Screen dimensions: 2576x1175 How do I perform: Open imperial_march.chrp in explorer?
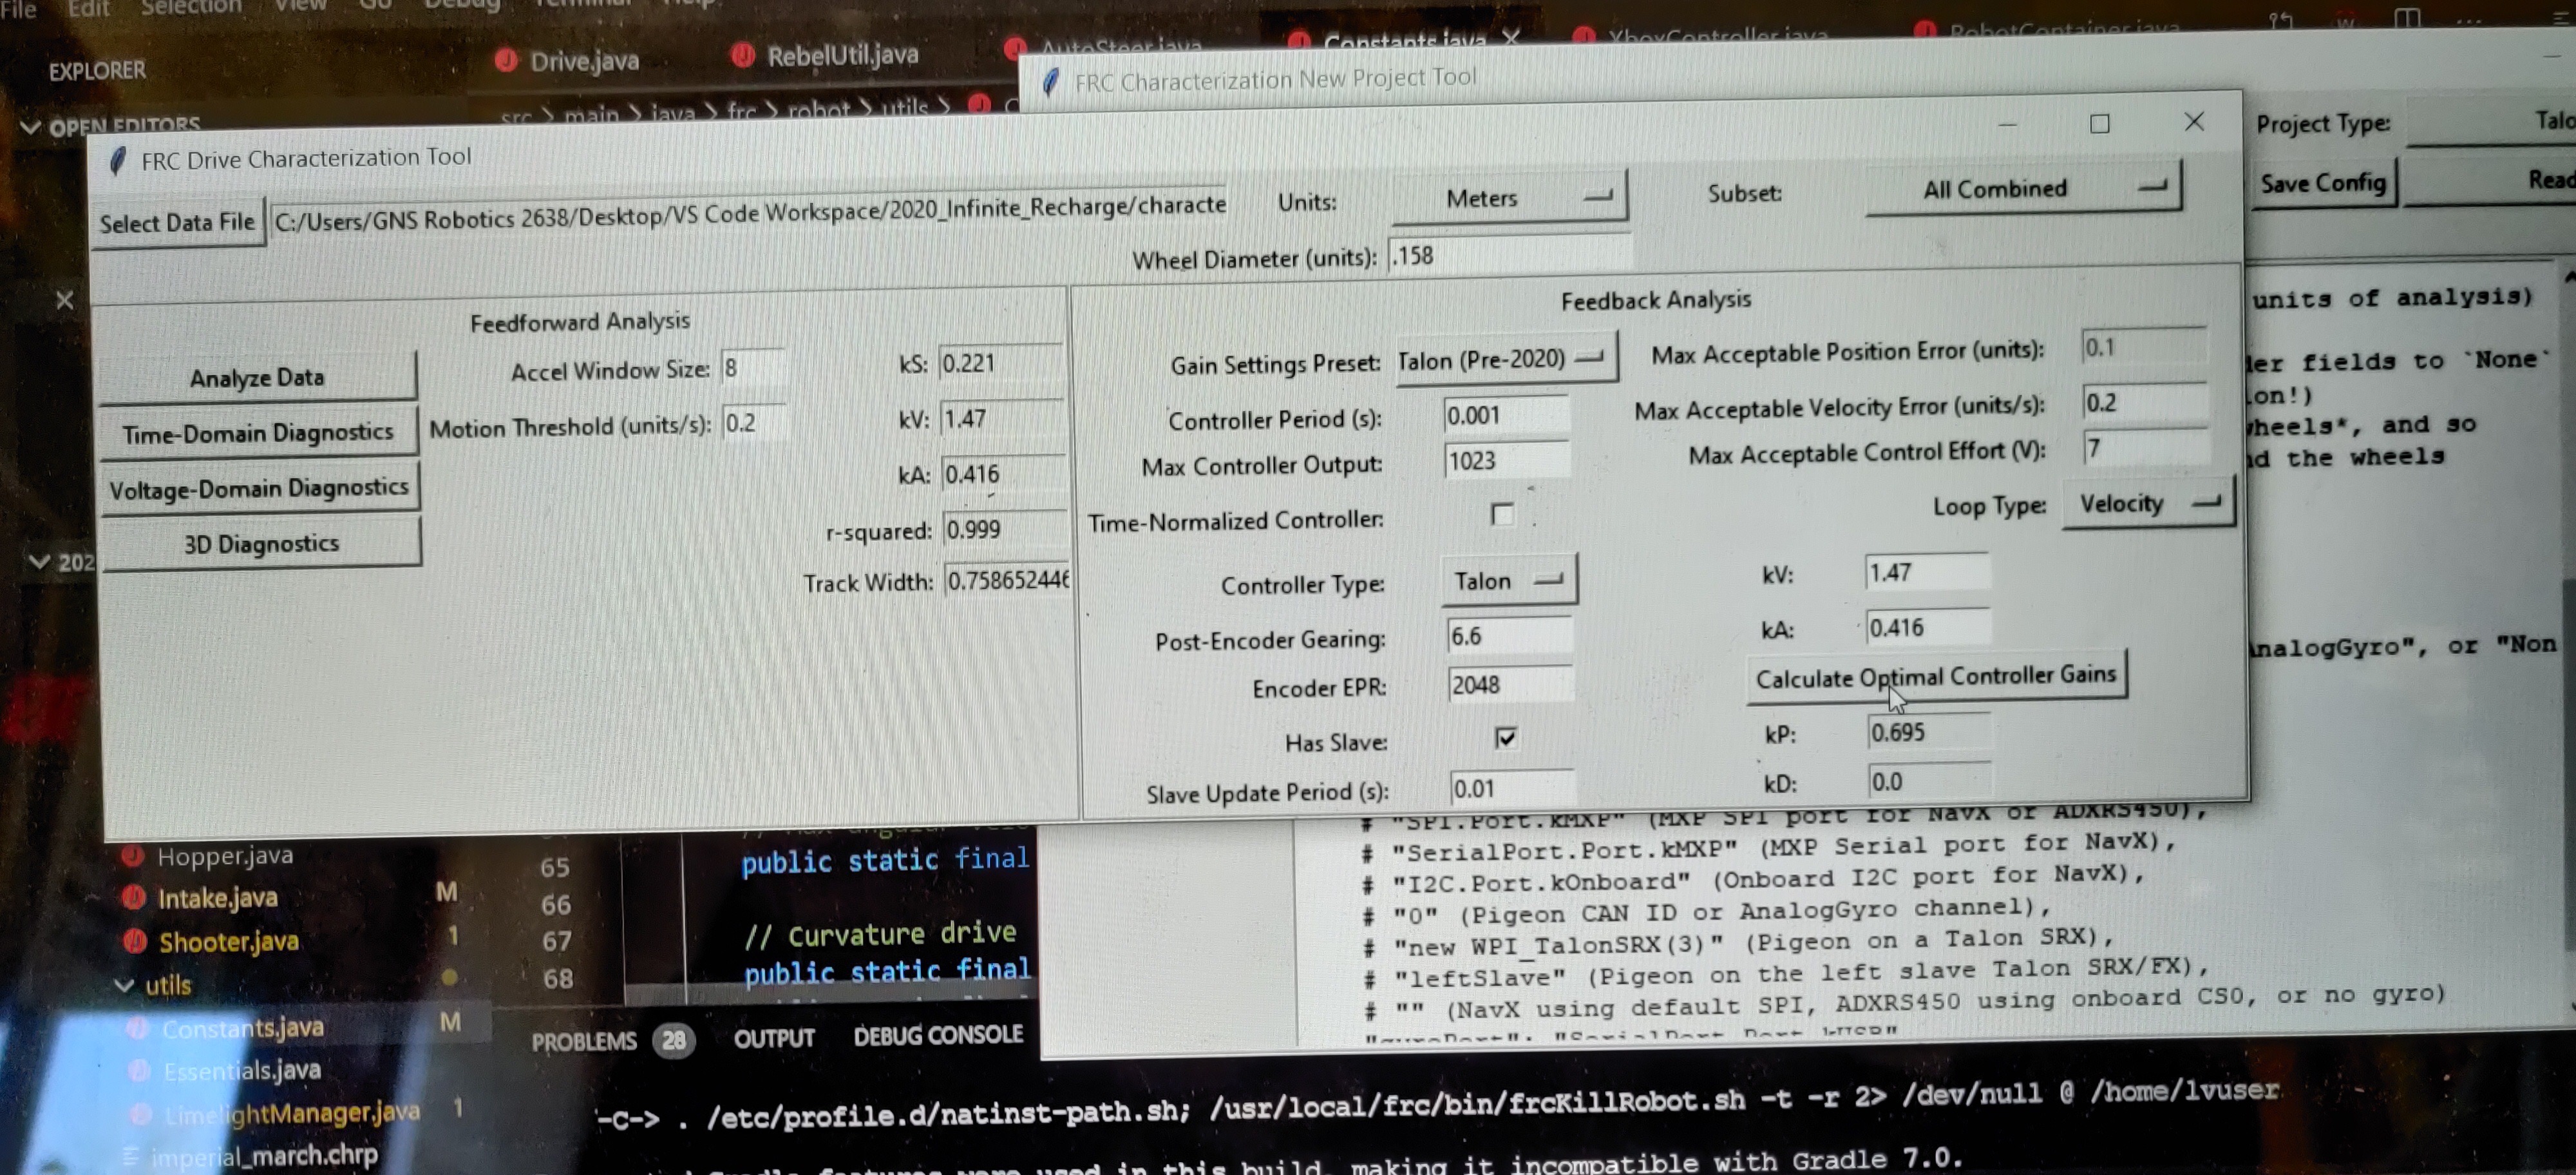click(x=263, y=1157)
